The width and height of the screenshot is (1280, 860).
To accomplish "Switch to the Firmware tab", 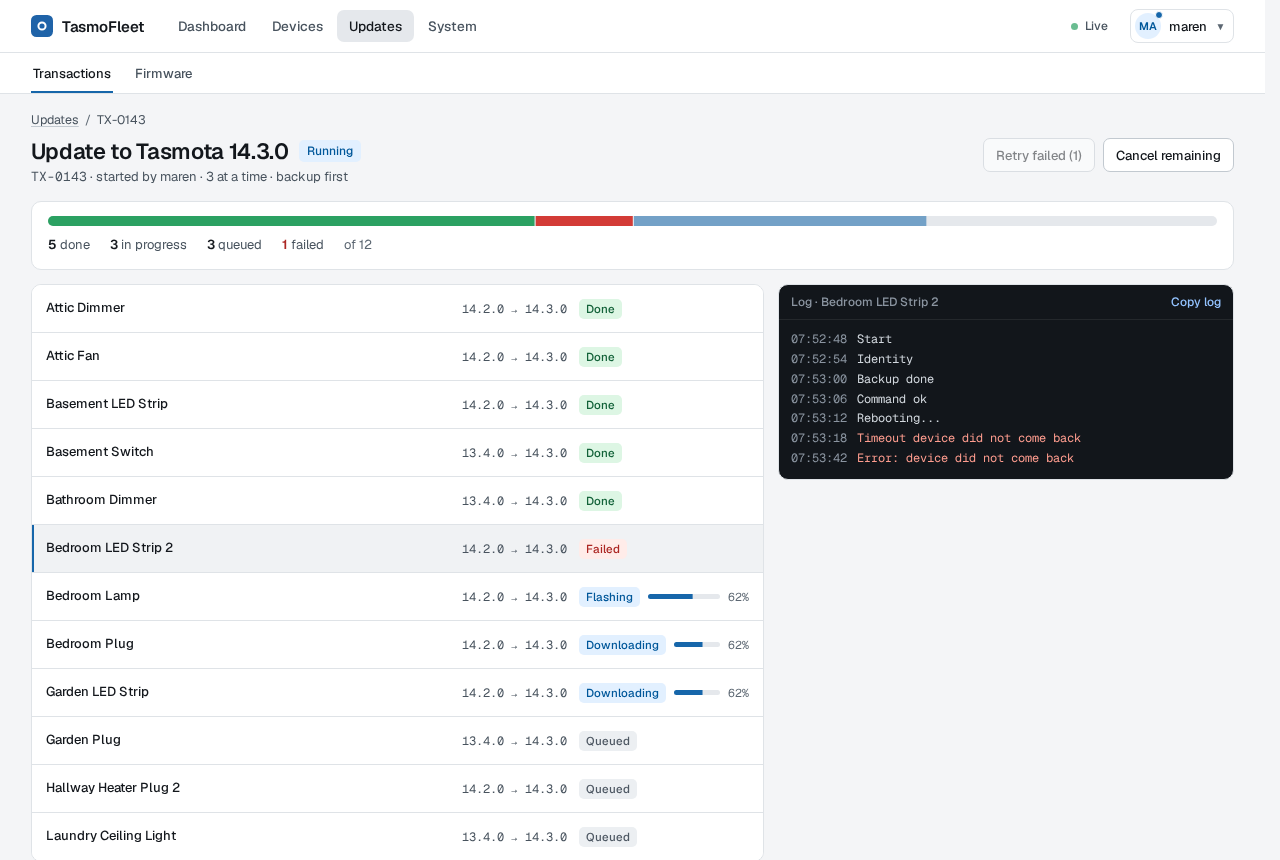I will coord(164,73).
